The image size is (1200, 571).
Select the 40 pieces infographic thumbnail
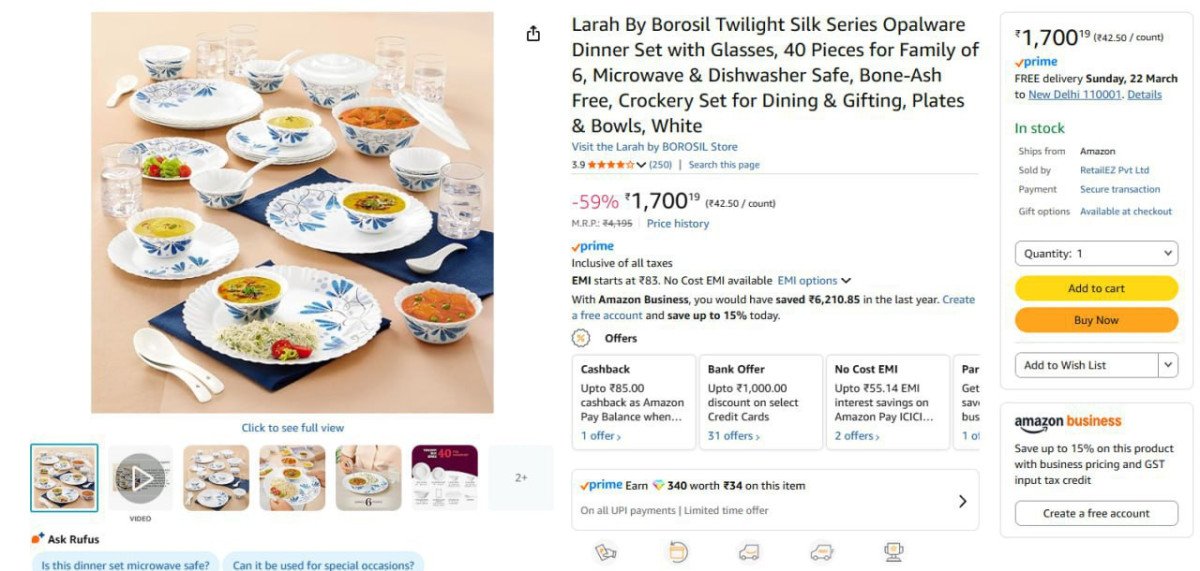(444, 478)
